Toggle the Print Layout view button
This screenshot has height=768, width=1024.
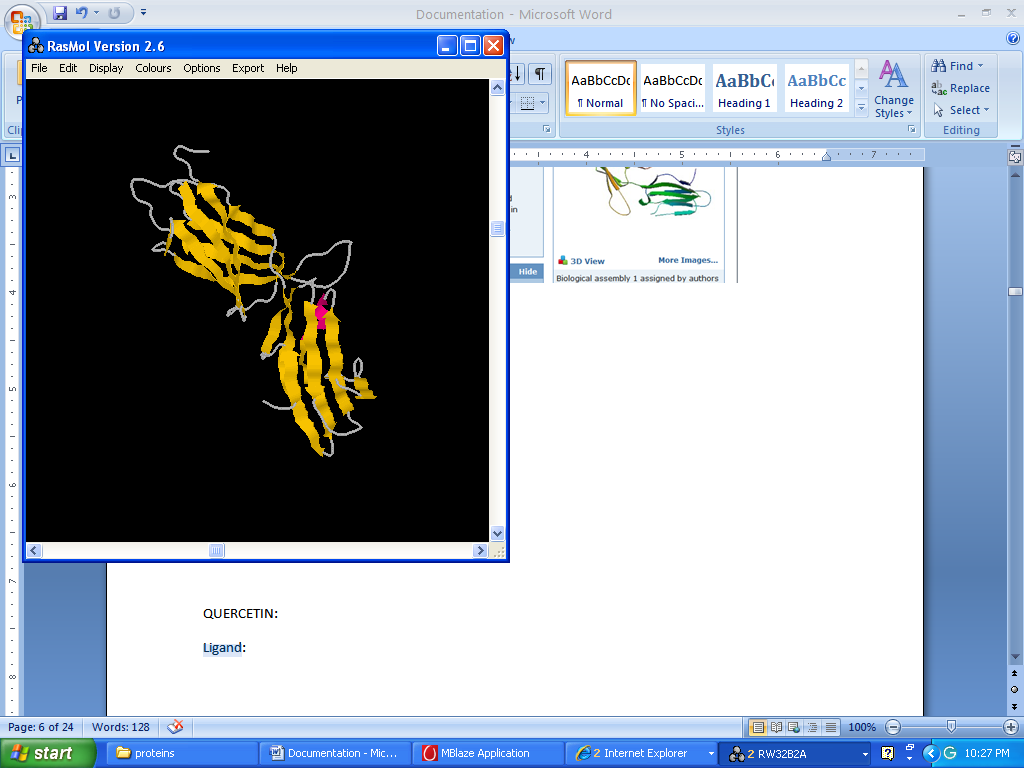click(758, 727)
